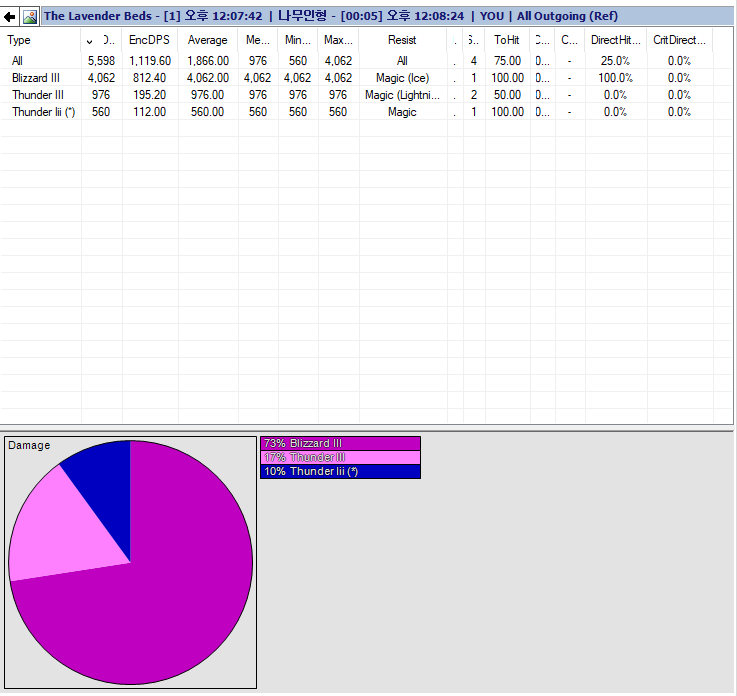Image resolution: width=737 pixels, height=696 pixels.
Task: Select the Blizzard III row
Action: point(35,78)
